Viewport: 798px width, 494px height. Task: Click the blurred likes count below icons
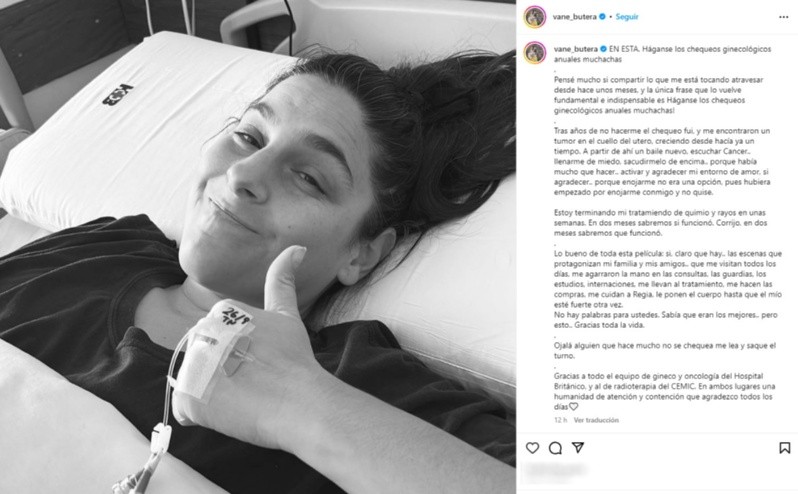click(556, 470)
